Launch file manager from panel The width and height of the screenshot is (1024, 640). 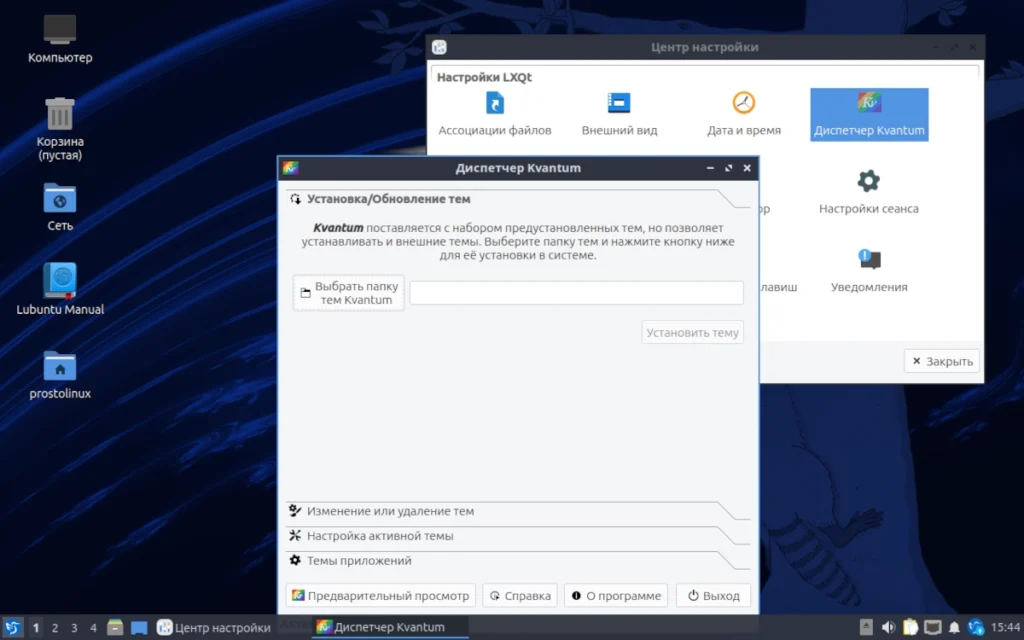tap(115, 628)
